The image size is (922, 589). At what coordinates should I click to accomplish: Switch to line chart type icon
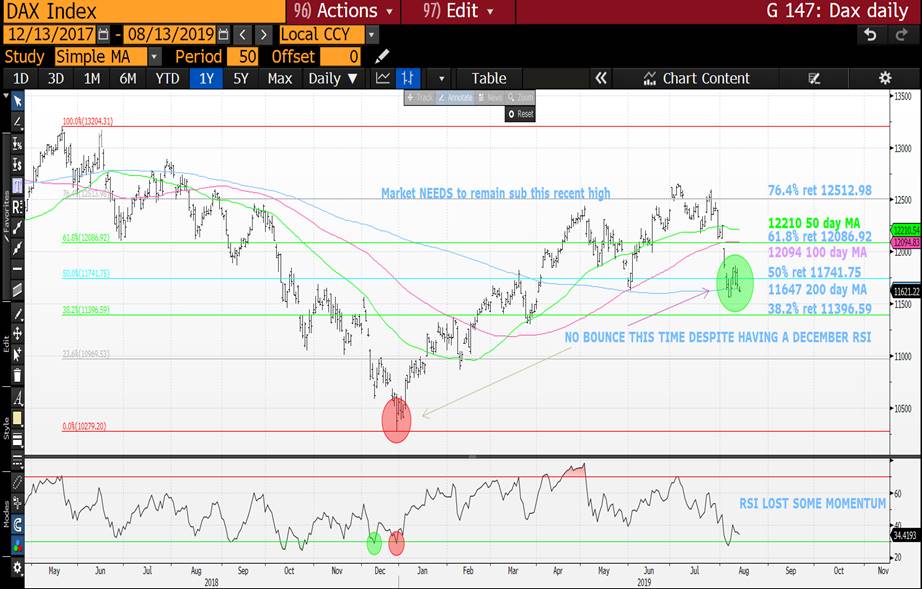(383, 78)
